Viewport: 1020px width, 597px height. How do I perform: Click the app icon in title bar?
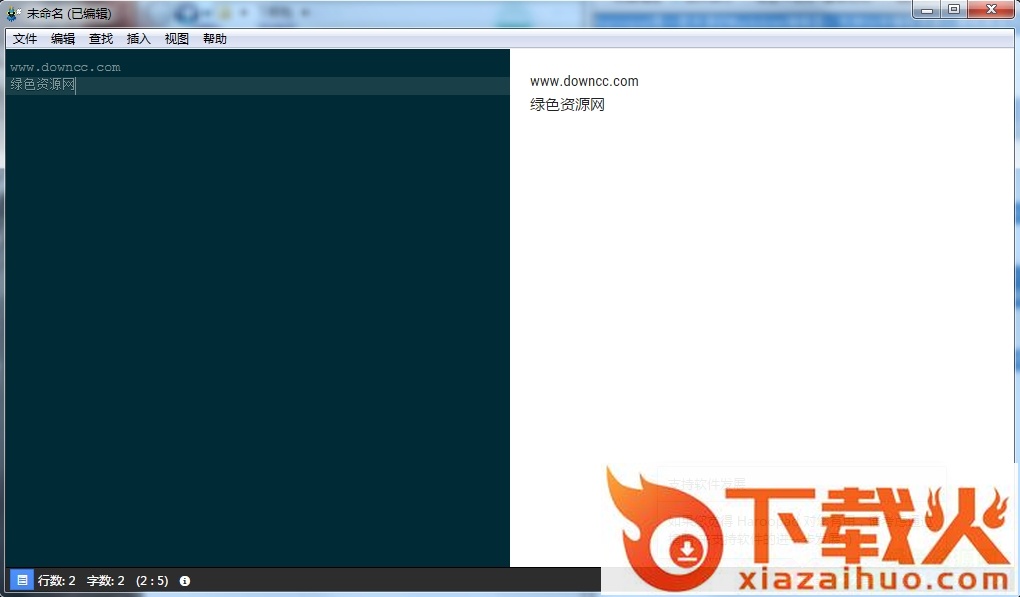coord(13,13)
